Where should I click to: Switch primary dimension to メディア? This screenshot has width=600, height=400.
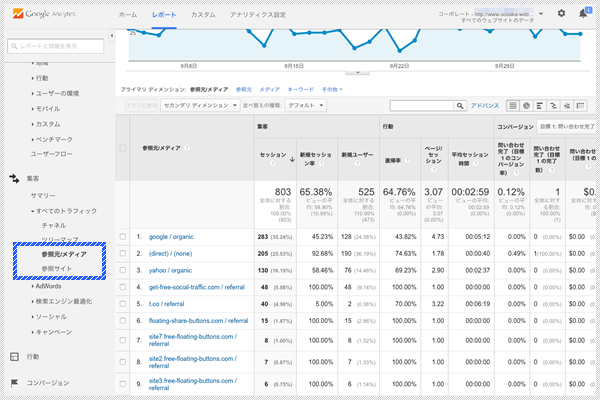point(269,90)
